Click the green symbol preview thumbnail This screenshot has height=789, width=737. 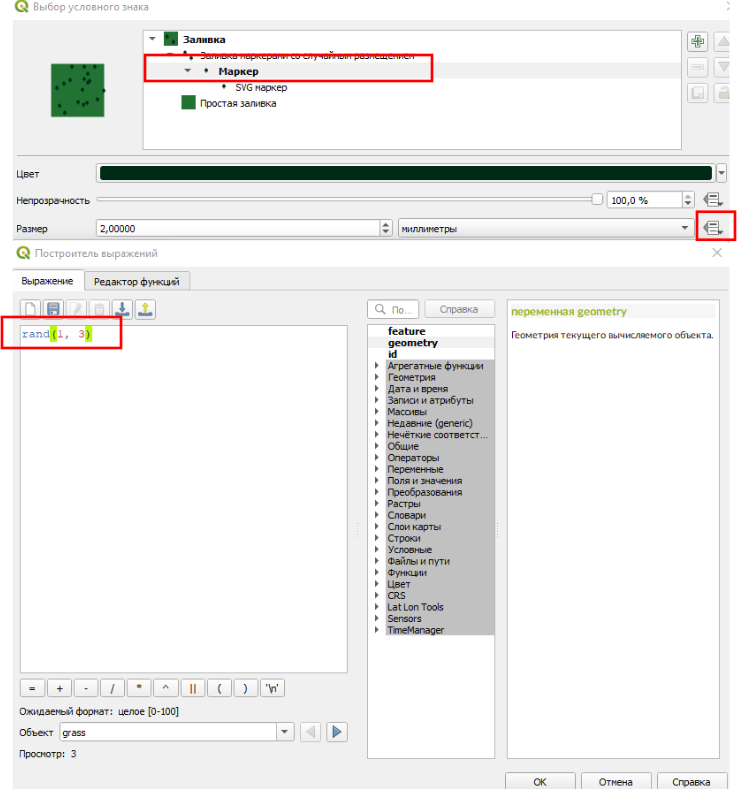[77, 90]
